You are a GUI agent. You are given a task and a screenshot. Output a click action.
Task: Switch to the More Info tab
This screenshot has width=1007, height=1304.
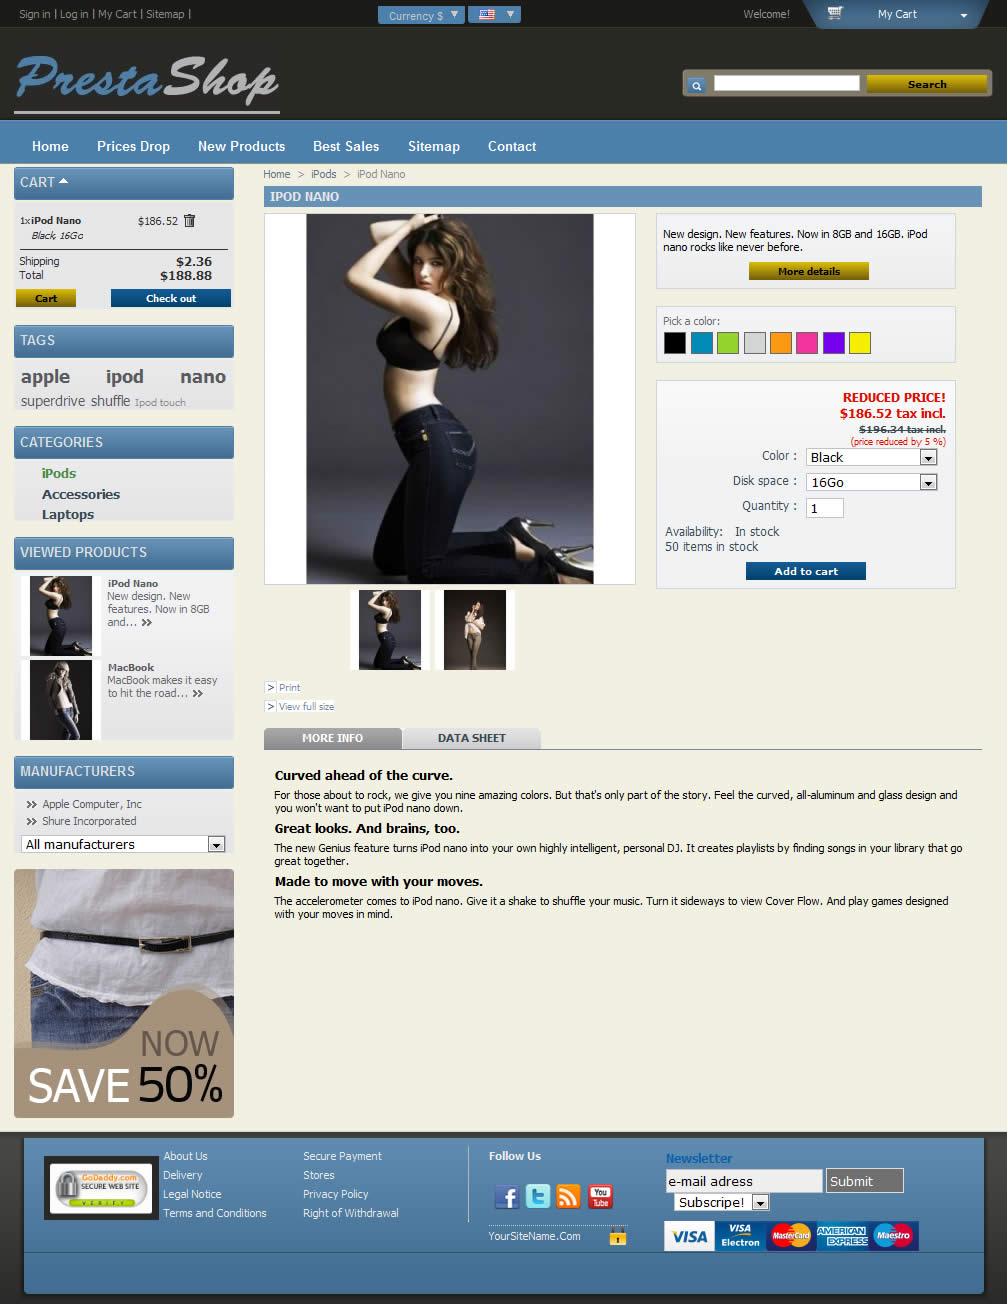tap(332, 738)
